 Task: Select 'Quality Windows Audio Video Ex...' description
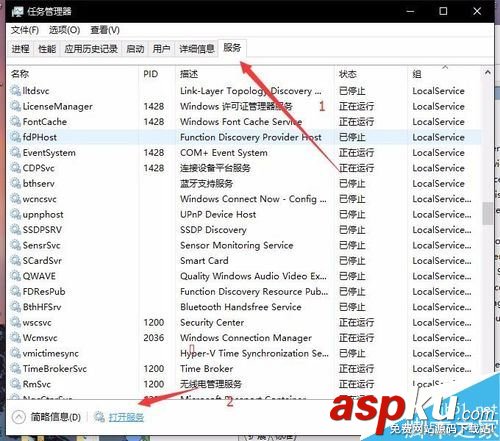point(253,276)
